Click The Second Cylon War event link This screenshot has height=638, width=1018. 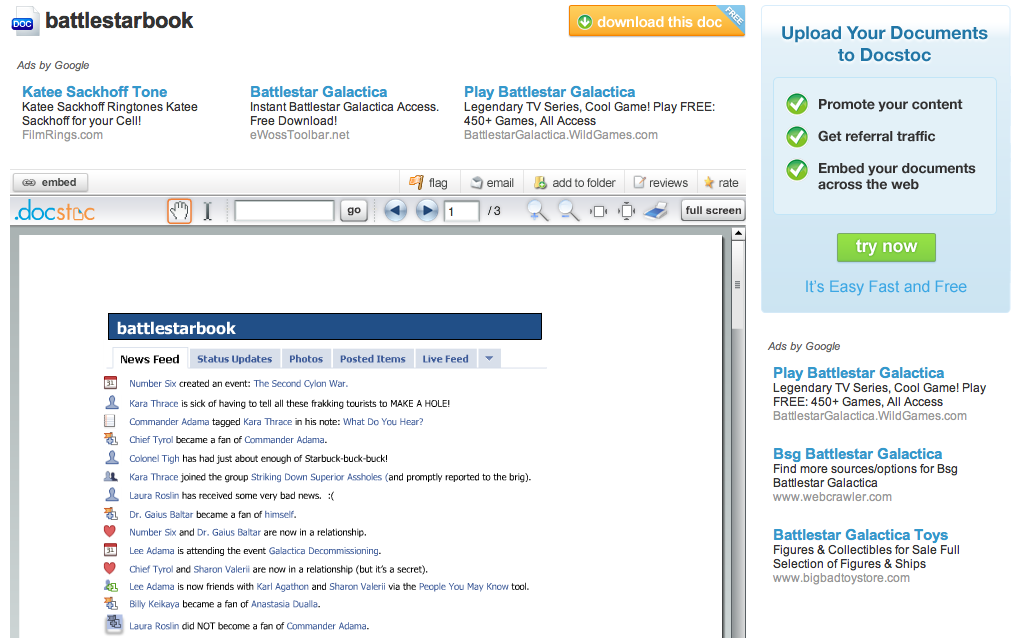click(x=300, y=384)
